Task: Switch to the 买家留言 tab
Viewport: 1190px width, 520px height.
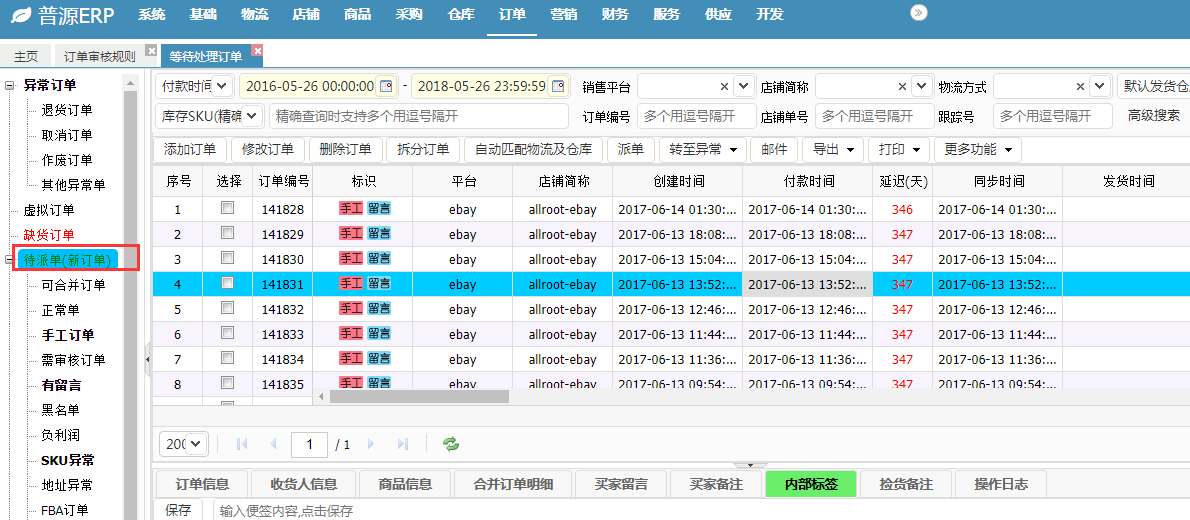Action: pyautogui.click(x=621, y=484)
